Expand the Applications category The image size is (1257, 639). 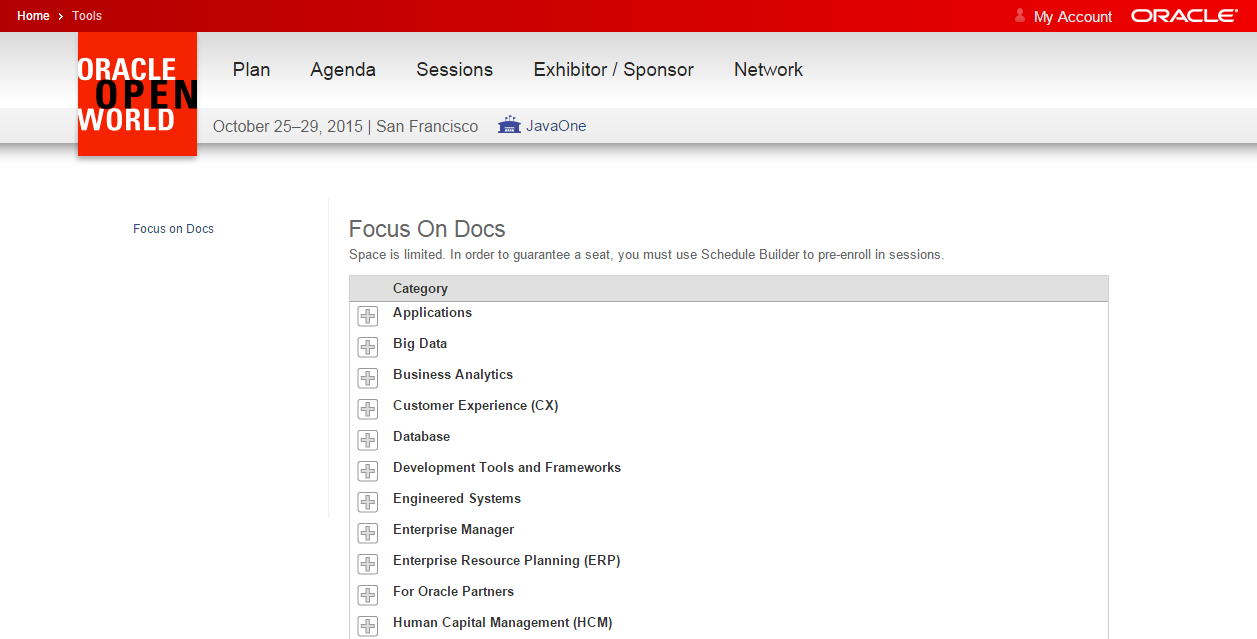pyautogui.click(x=368, y=316)
